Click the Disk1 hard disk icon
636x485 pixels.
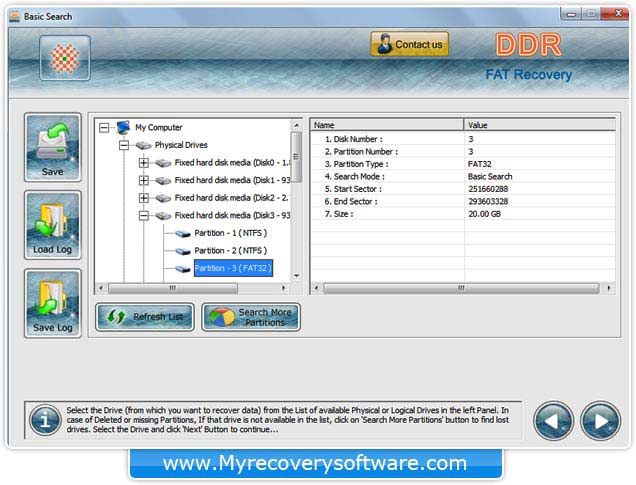coord(163,180)
